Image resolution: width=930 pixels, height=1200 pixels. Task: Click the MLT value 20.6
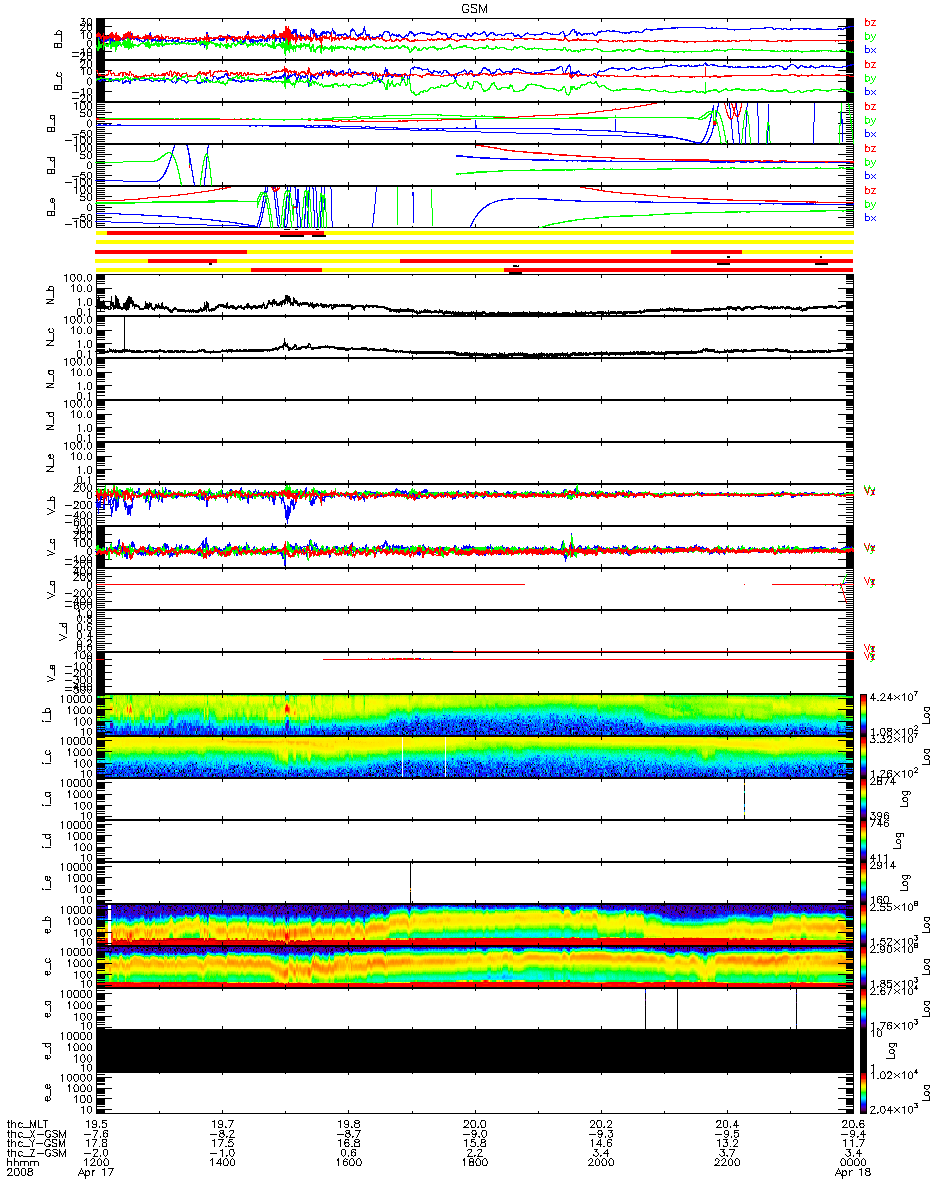852,1124
